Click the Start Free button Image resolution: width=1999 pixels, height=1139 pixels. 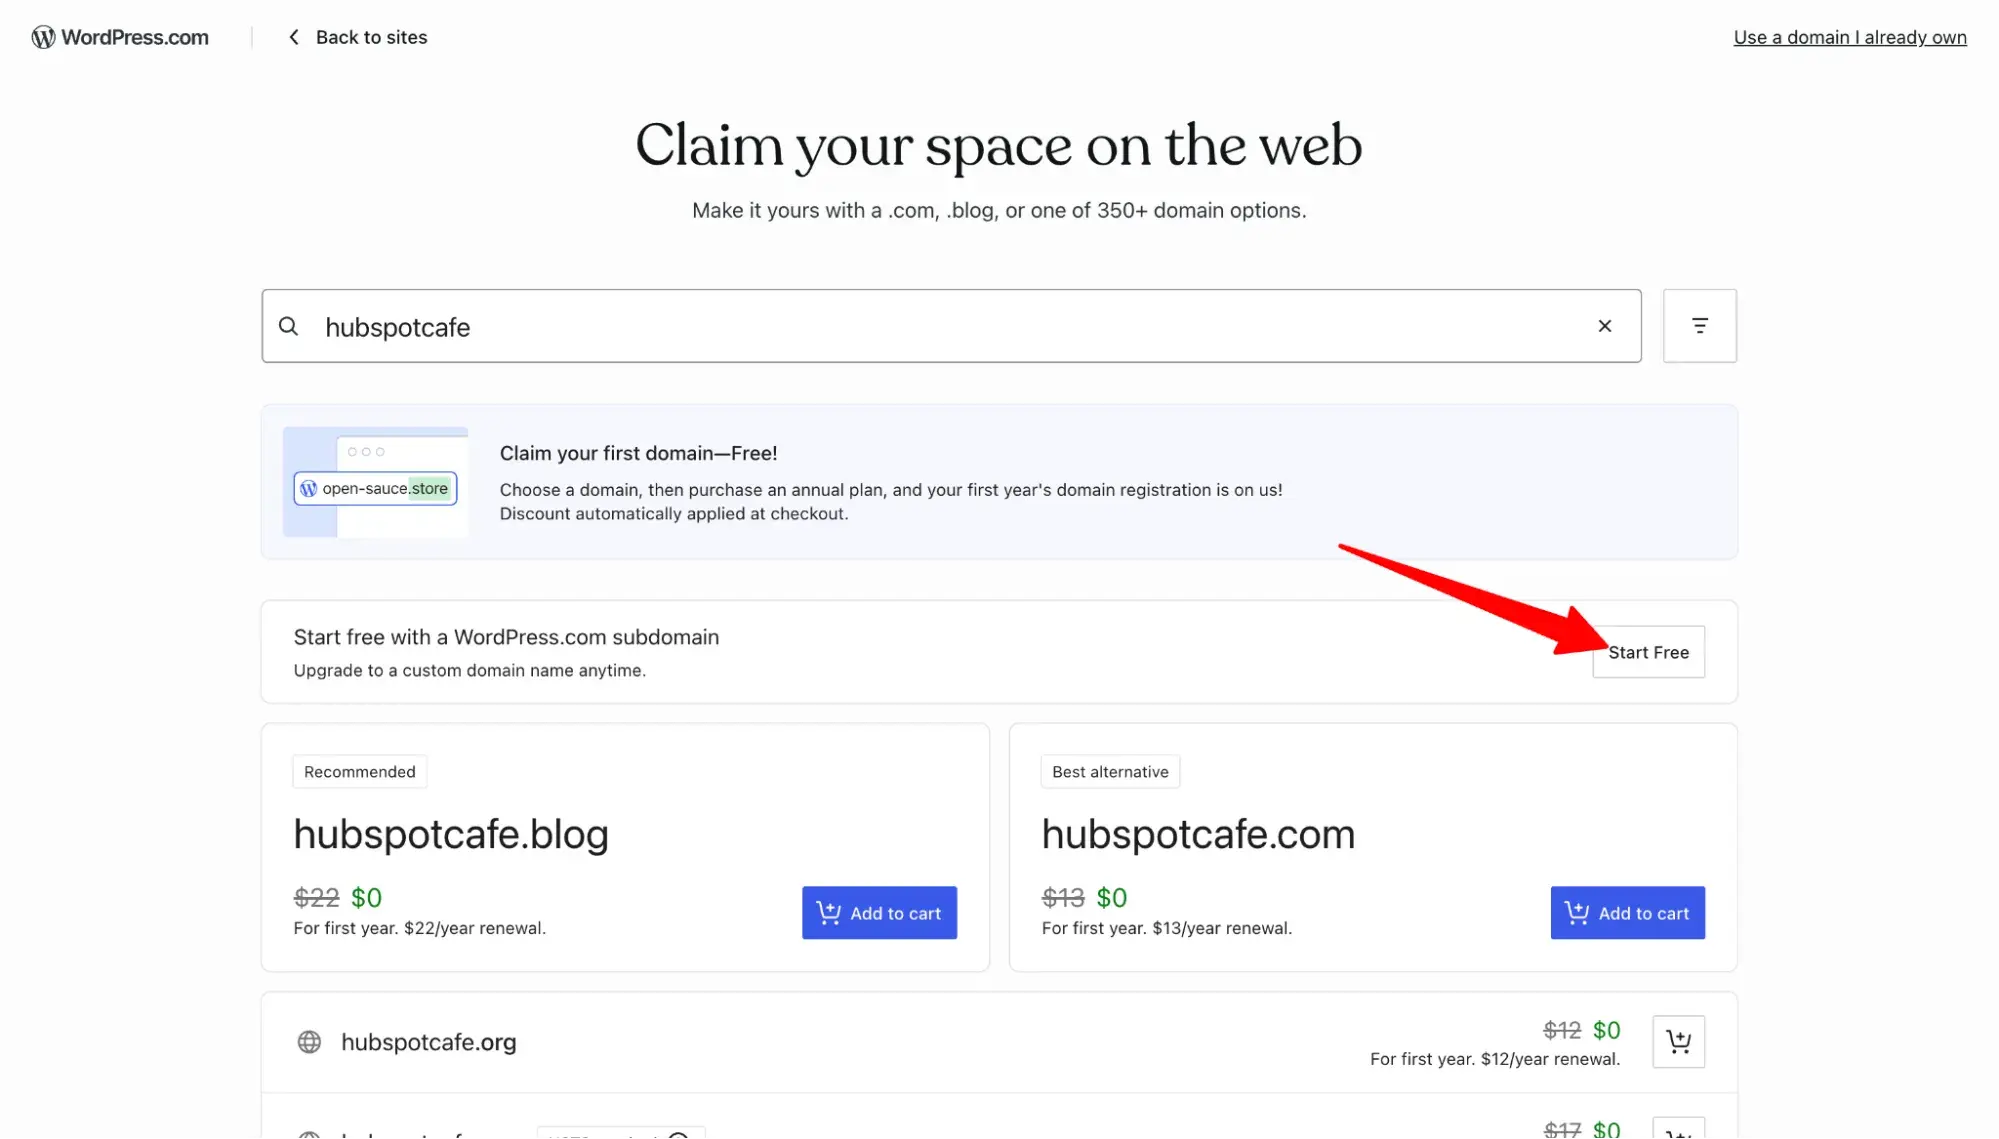pyautogui.click(x=1648, y=651)
